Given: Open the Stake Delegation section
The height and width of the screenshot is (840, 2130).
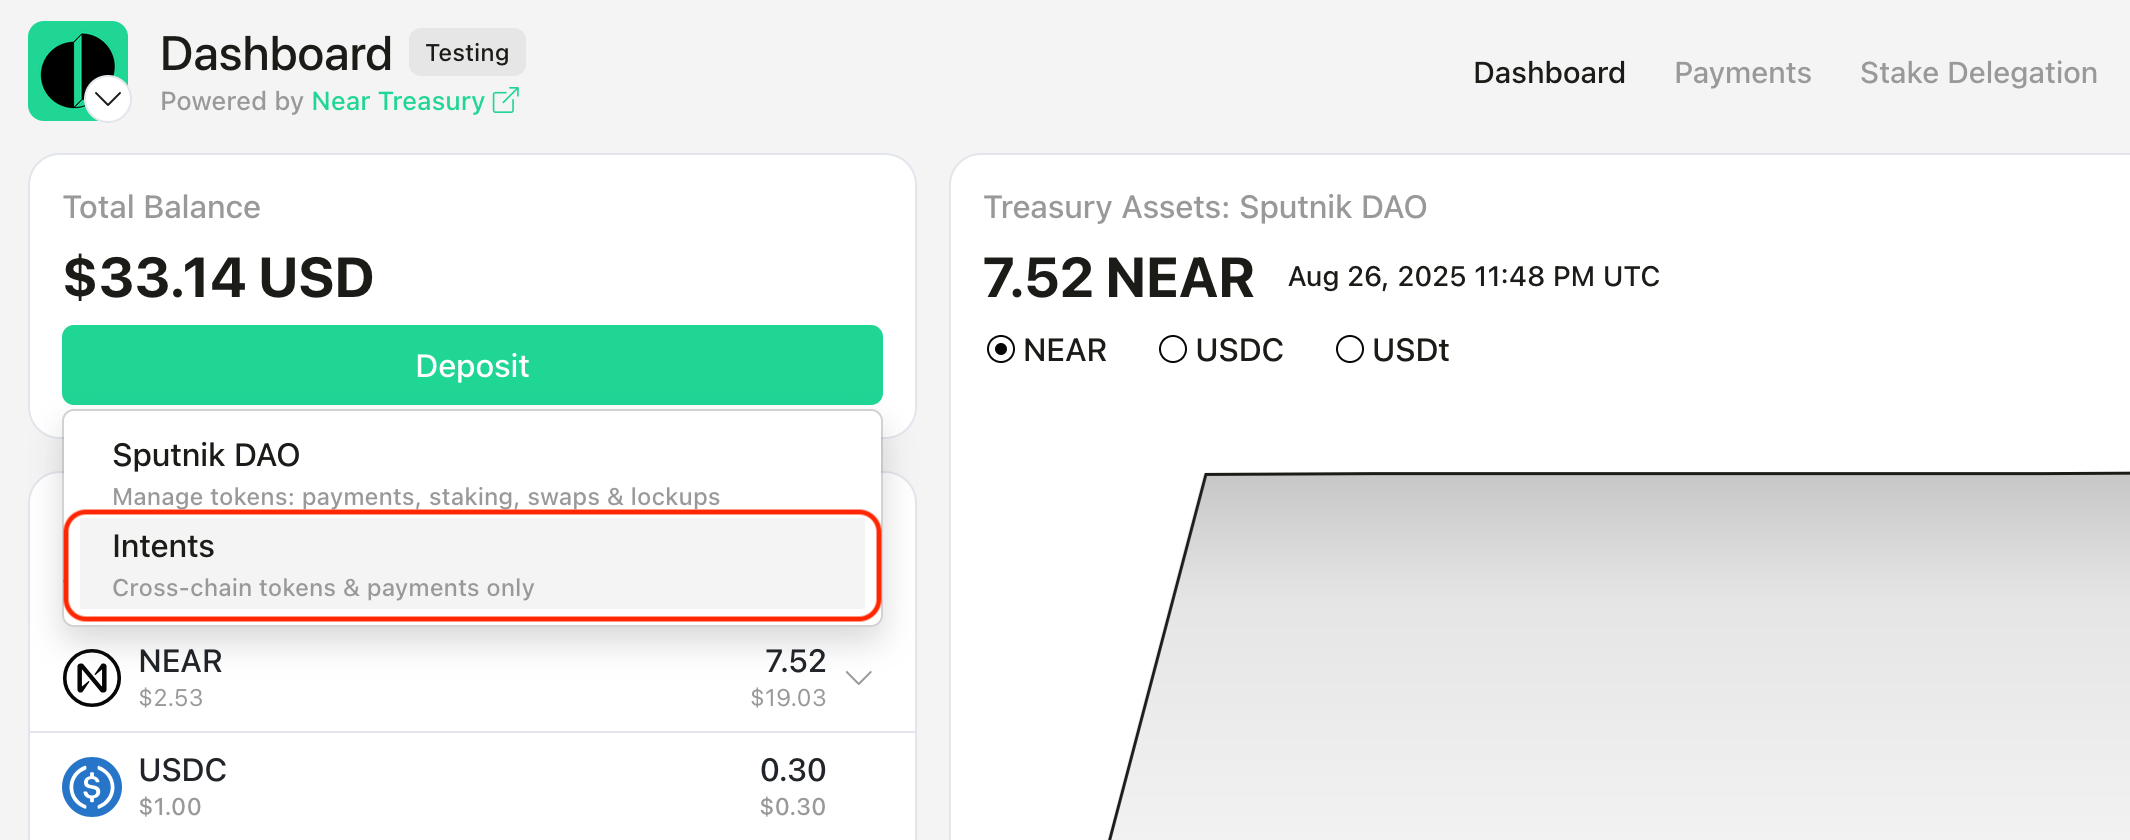Looking at the screenshot, I should tap(1978, 72).
